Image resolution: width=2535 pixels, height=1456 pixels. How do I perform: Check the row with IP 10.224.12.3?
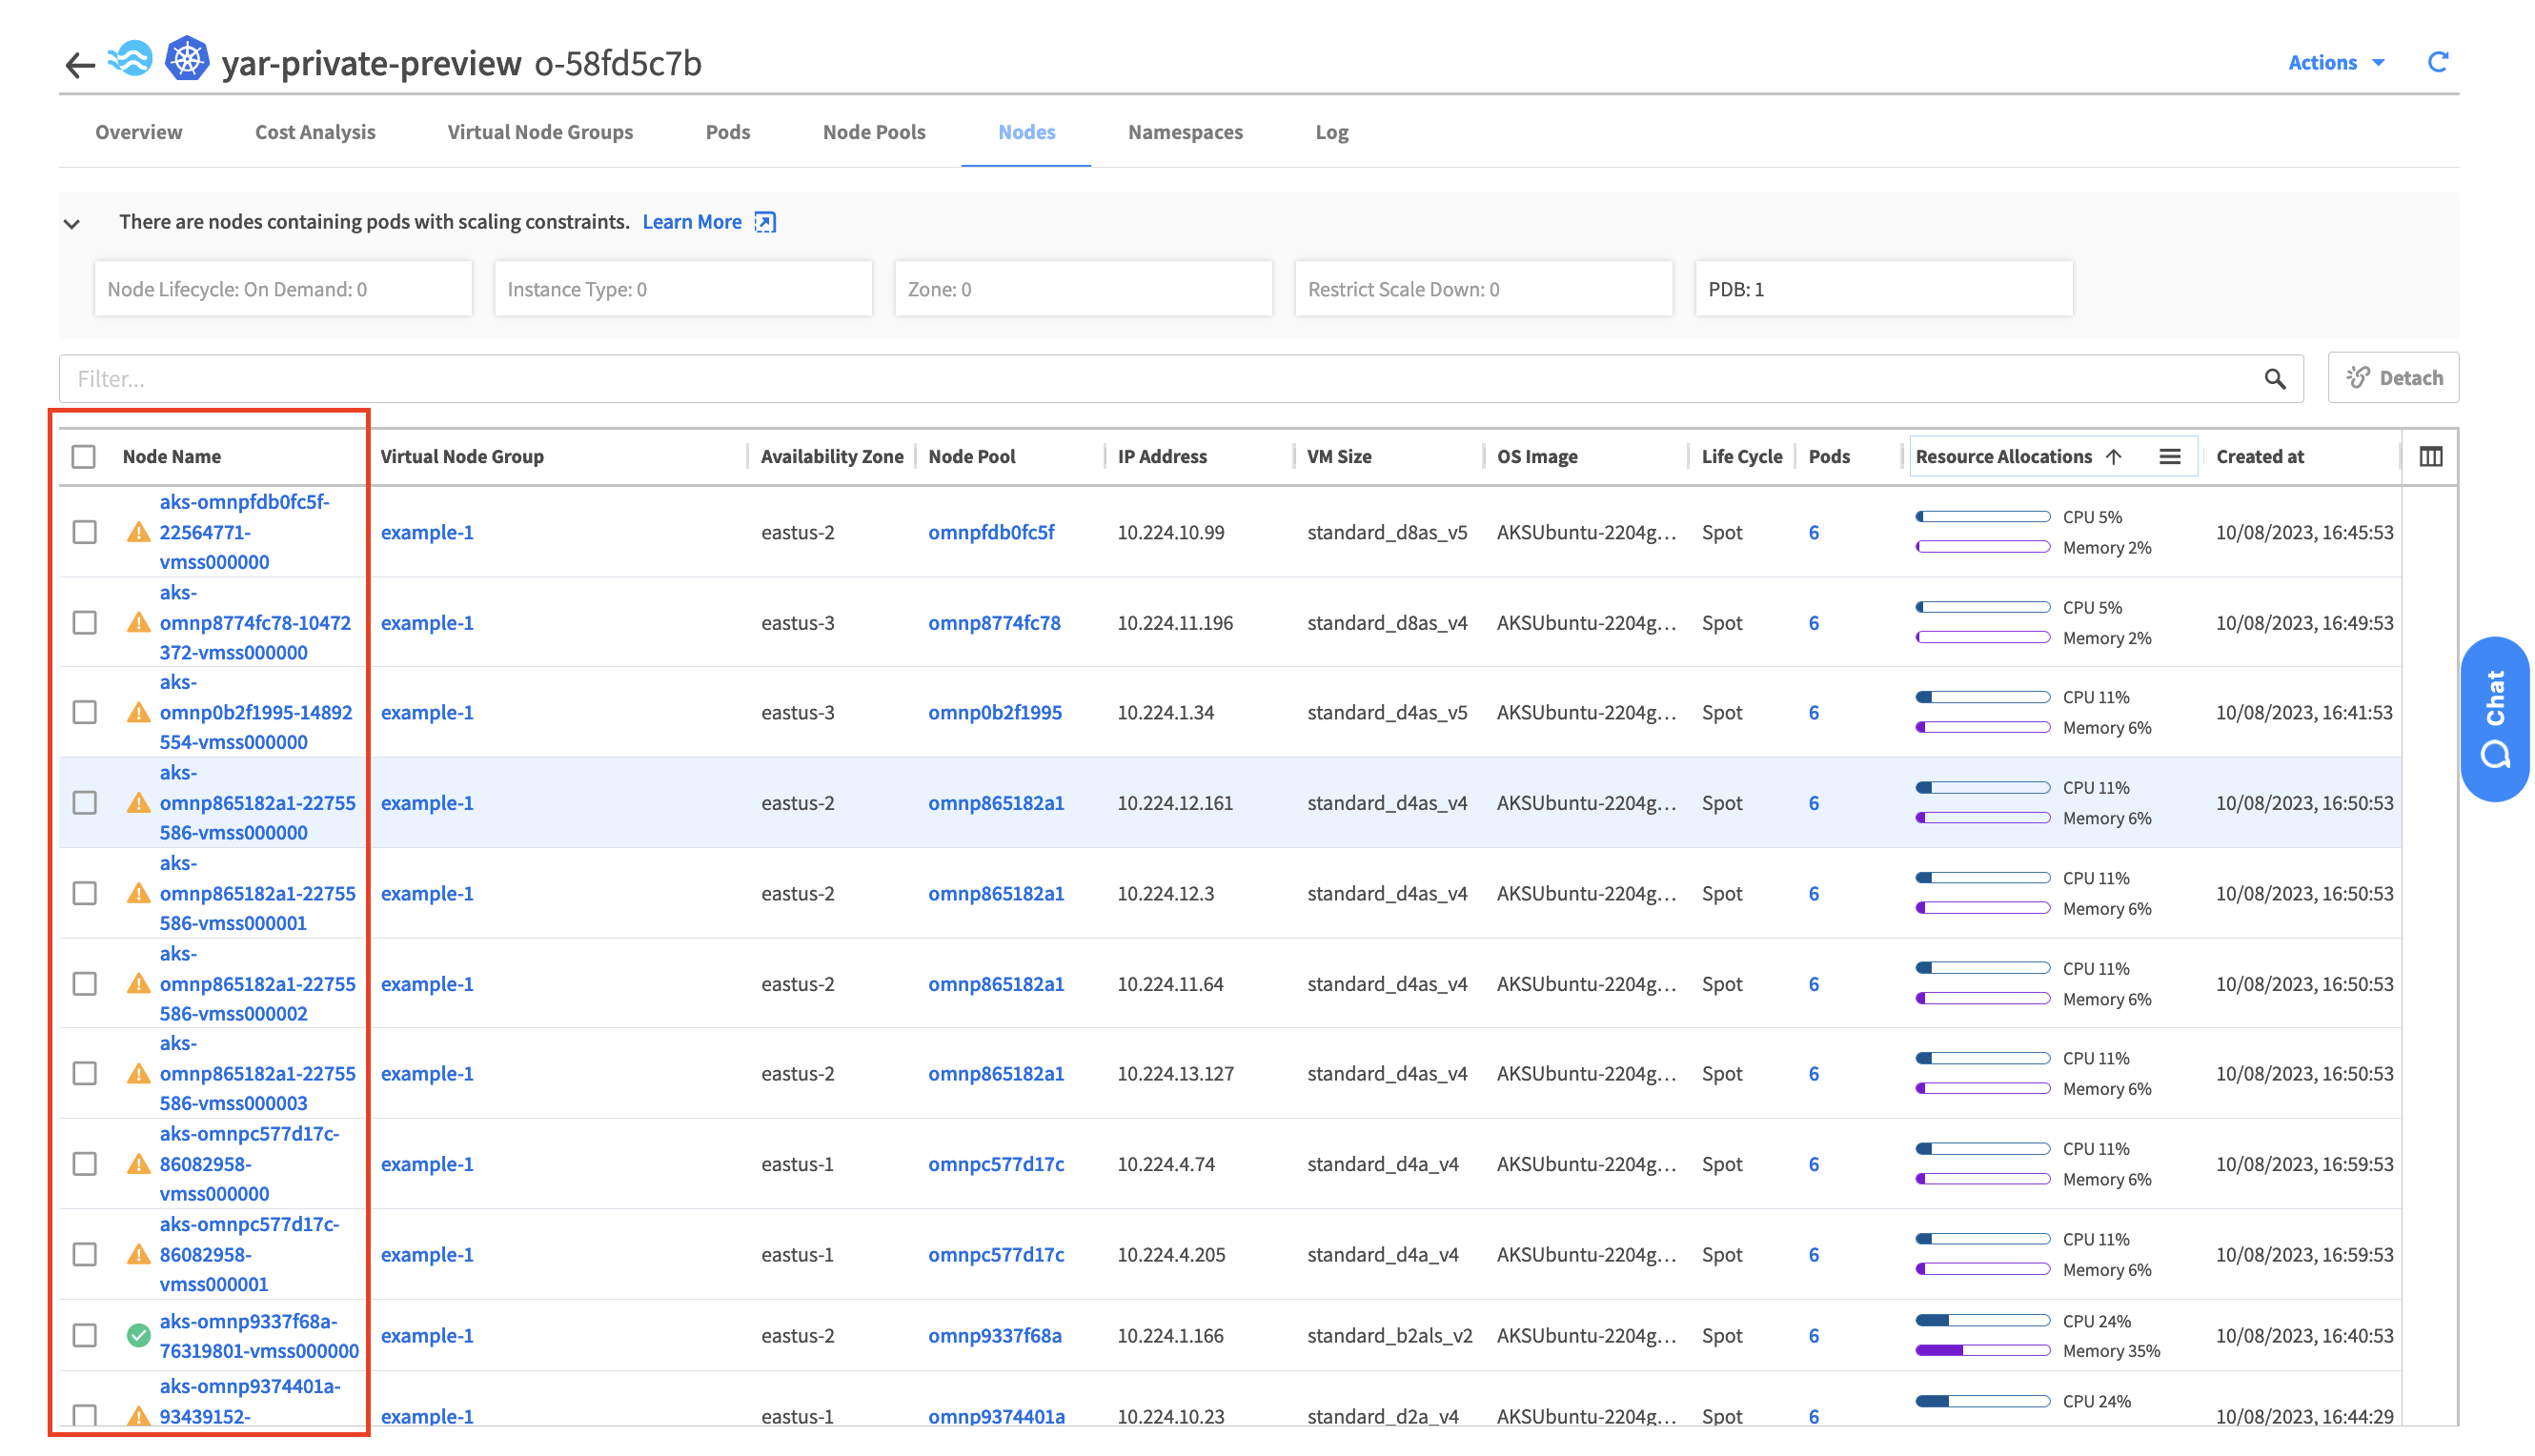pyautogui.click(x=85, y=894)
